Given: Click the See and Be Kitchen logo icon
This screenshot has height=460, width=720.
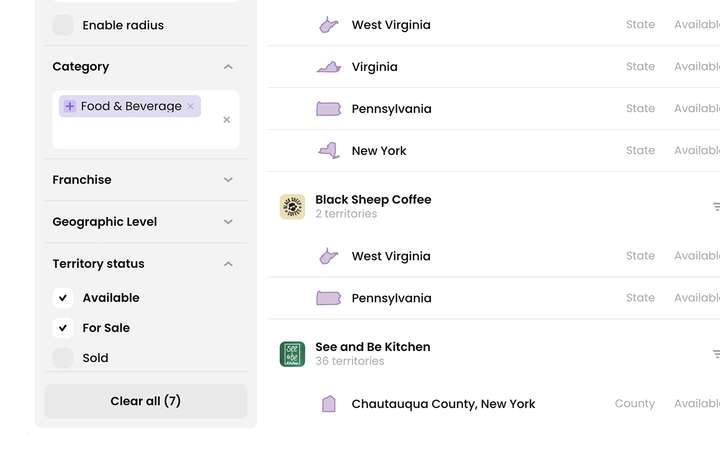Looking at the screenshot, I should [x=292, y=354].
